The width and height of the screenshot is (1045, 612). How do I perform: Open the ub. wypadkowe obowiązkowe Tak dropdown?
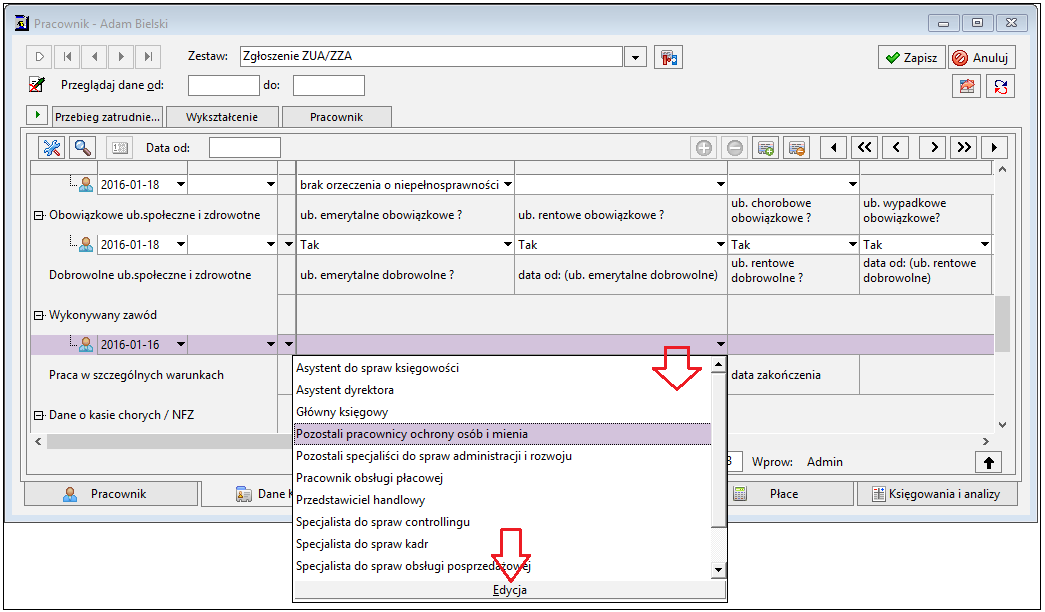click(x=985, y=245)
